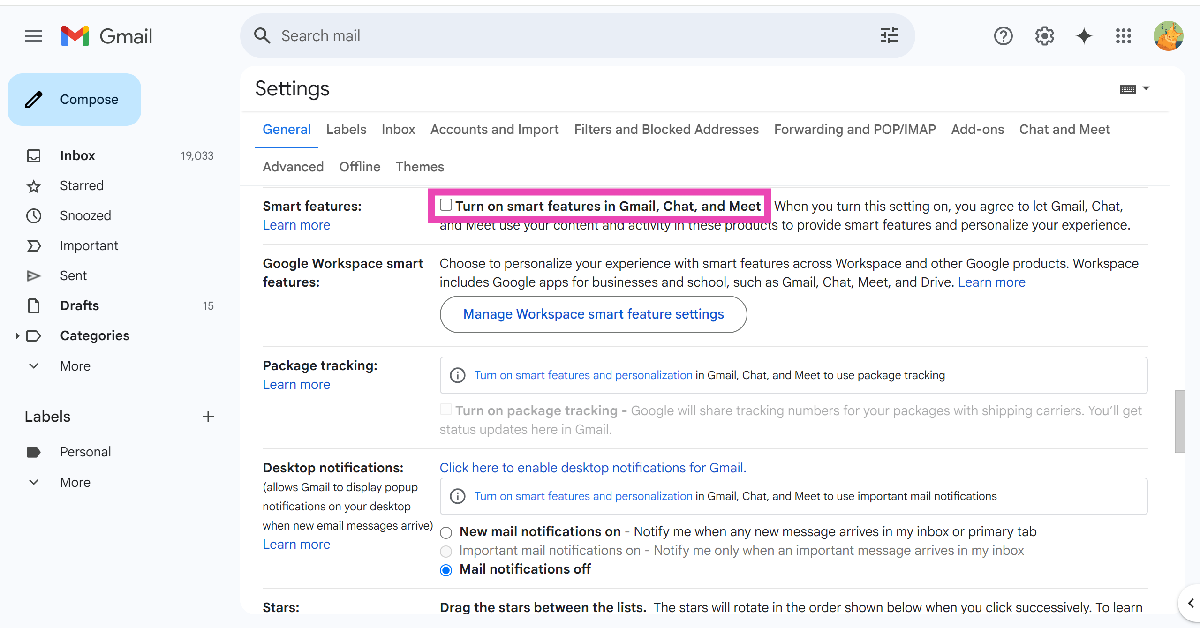The height and width of the screenshot is (628, 1200).
Task: Select Mail notifications off
Action: tap(446, 570)
